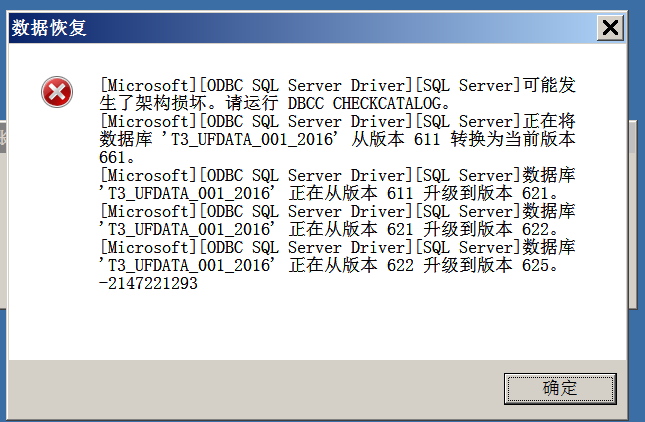Close the 数据恢复 dialog window
The width and height of the screenshot is (645, 422).
[610, 28]
